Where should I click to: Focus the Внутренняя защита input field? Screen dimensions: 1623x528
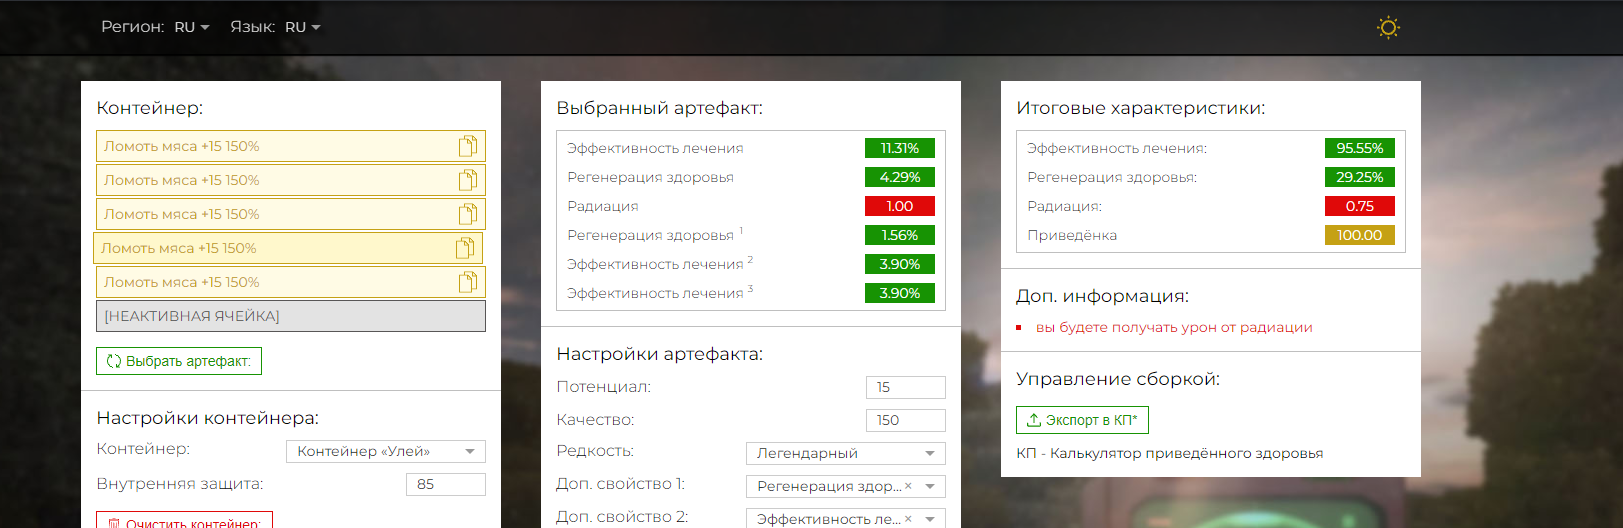click(x=445, y=484)
